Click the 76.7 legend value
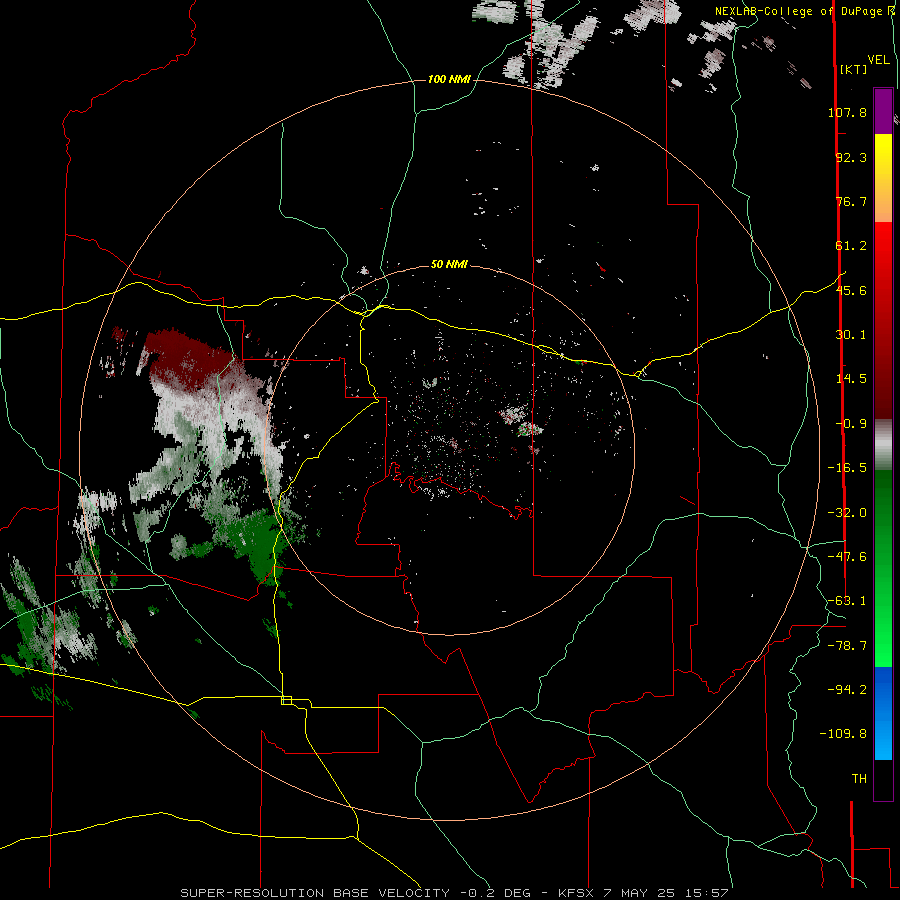900x900 pixels. (x=851, y=201)
